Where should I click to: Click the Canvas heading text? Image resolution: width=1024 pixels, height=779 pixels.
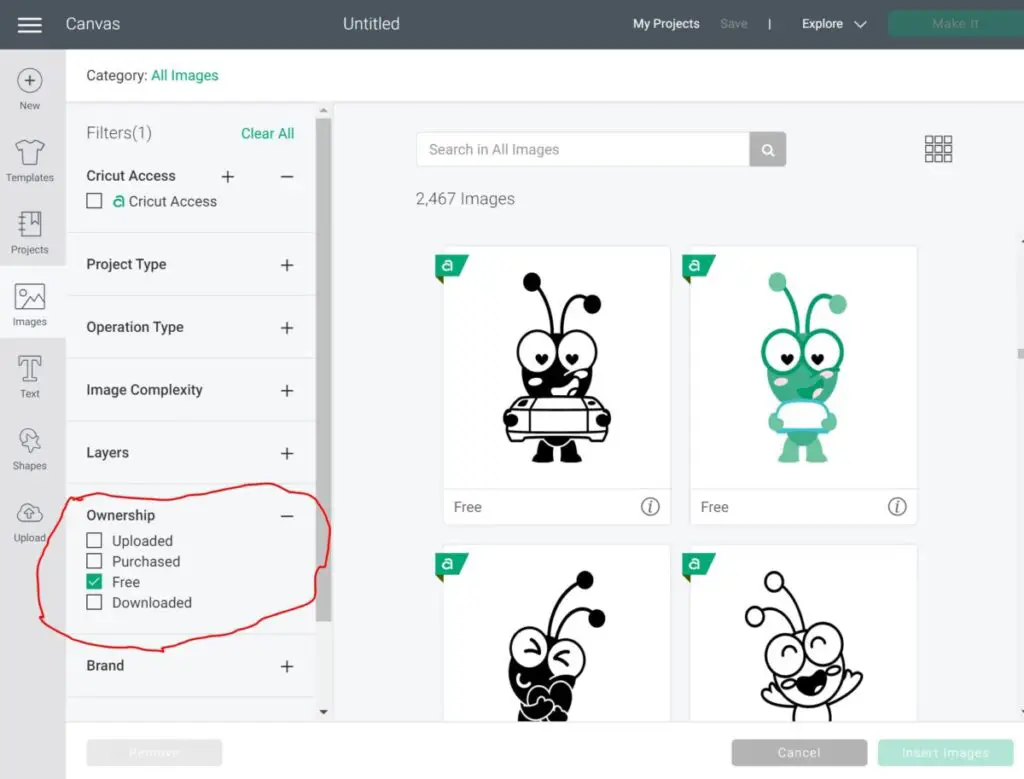click(93, 24)
